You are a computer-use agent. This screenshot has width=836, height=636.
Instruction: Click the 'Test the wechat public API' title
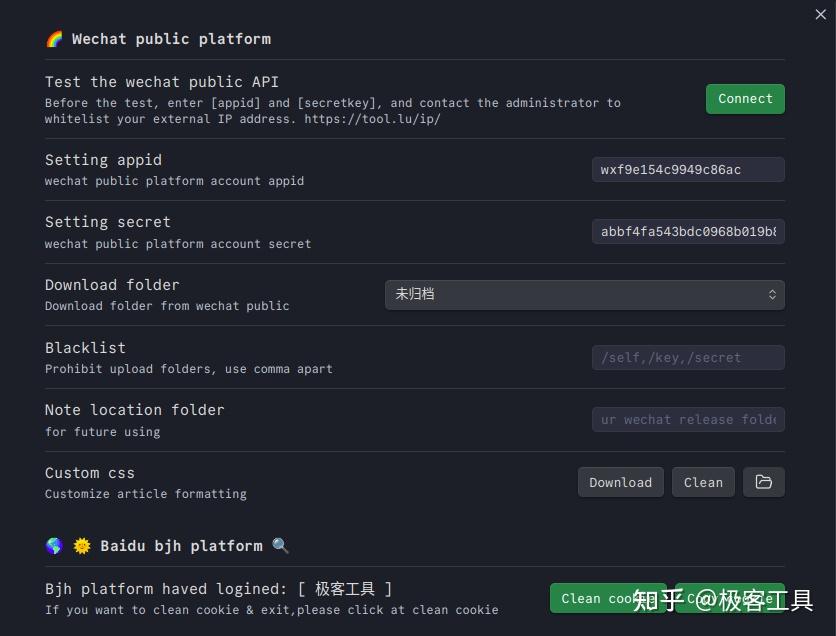[162, 82]
